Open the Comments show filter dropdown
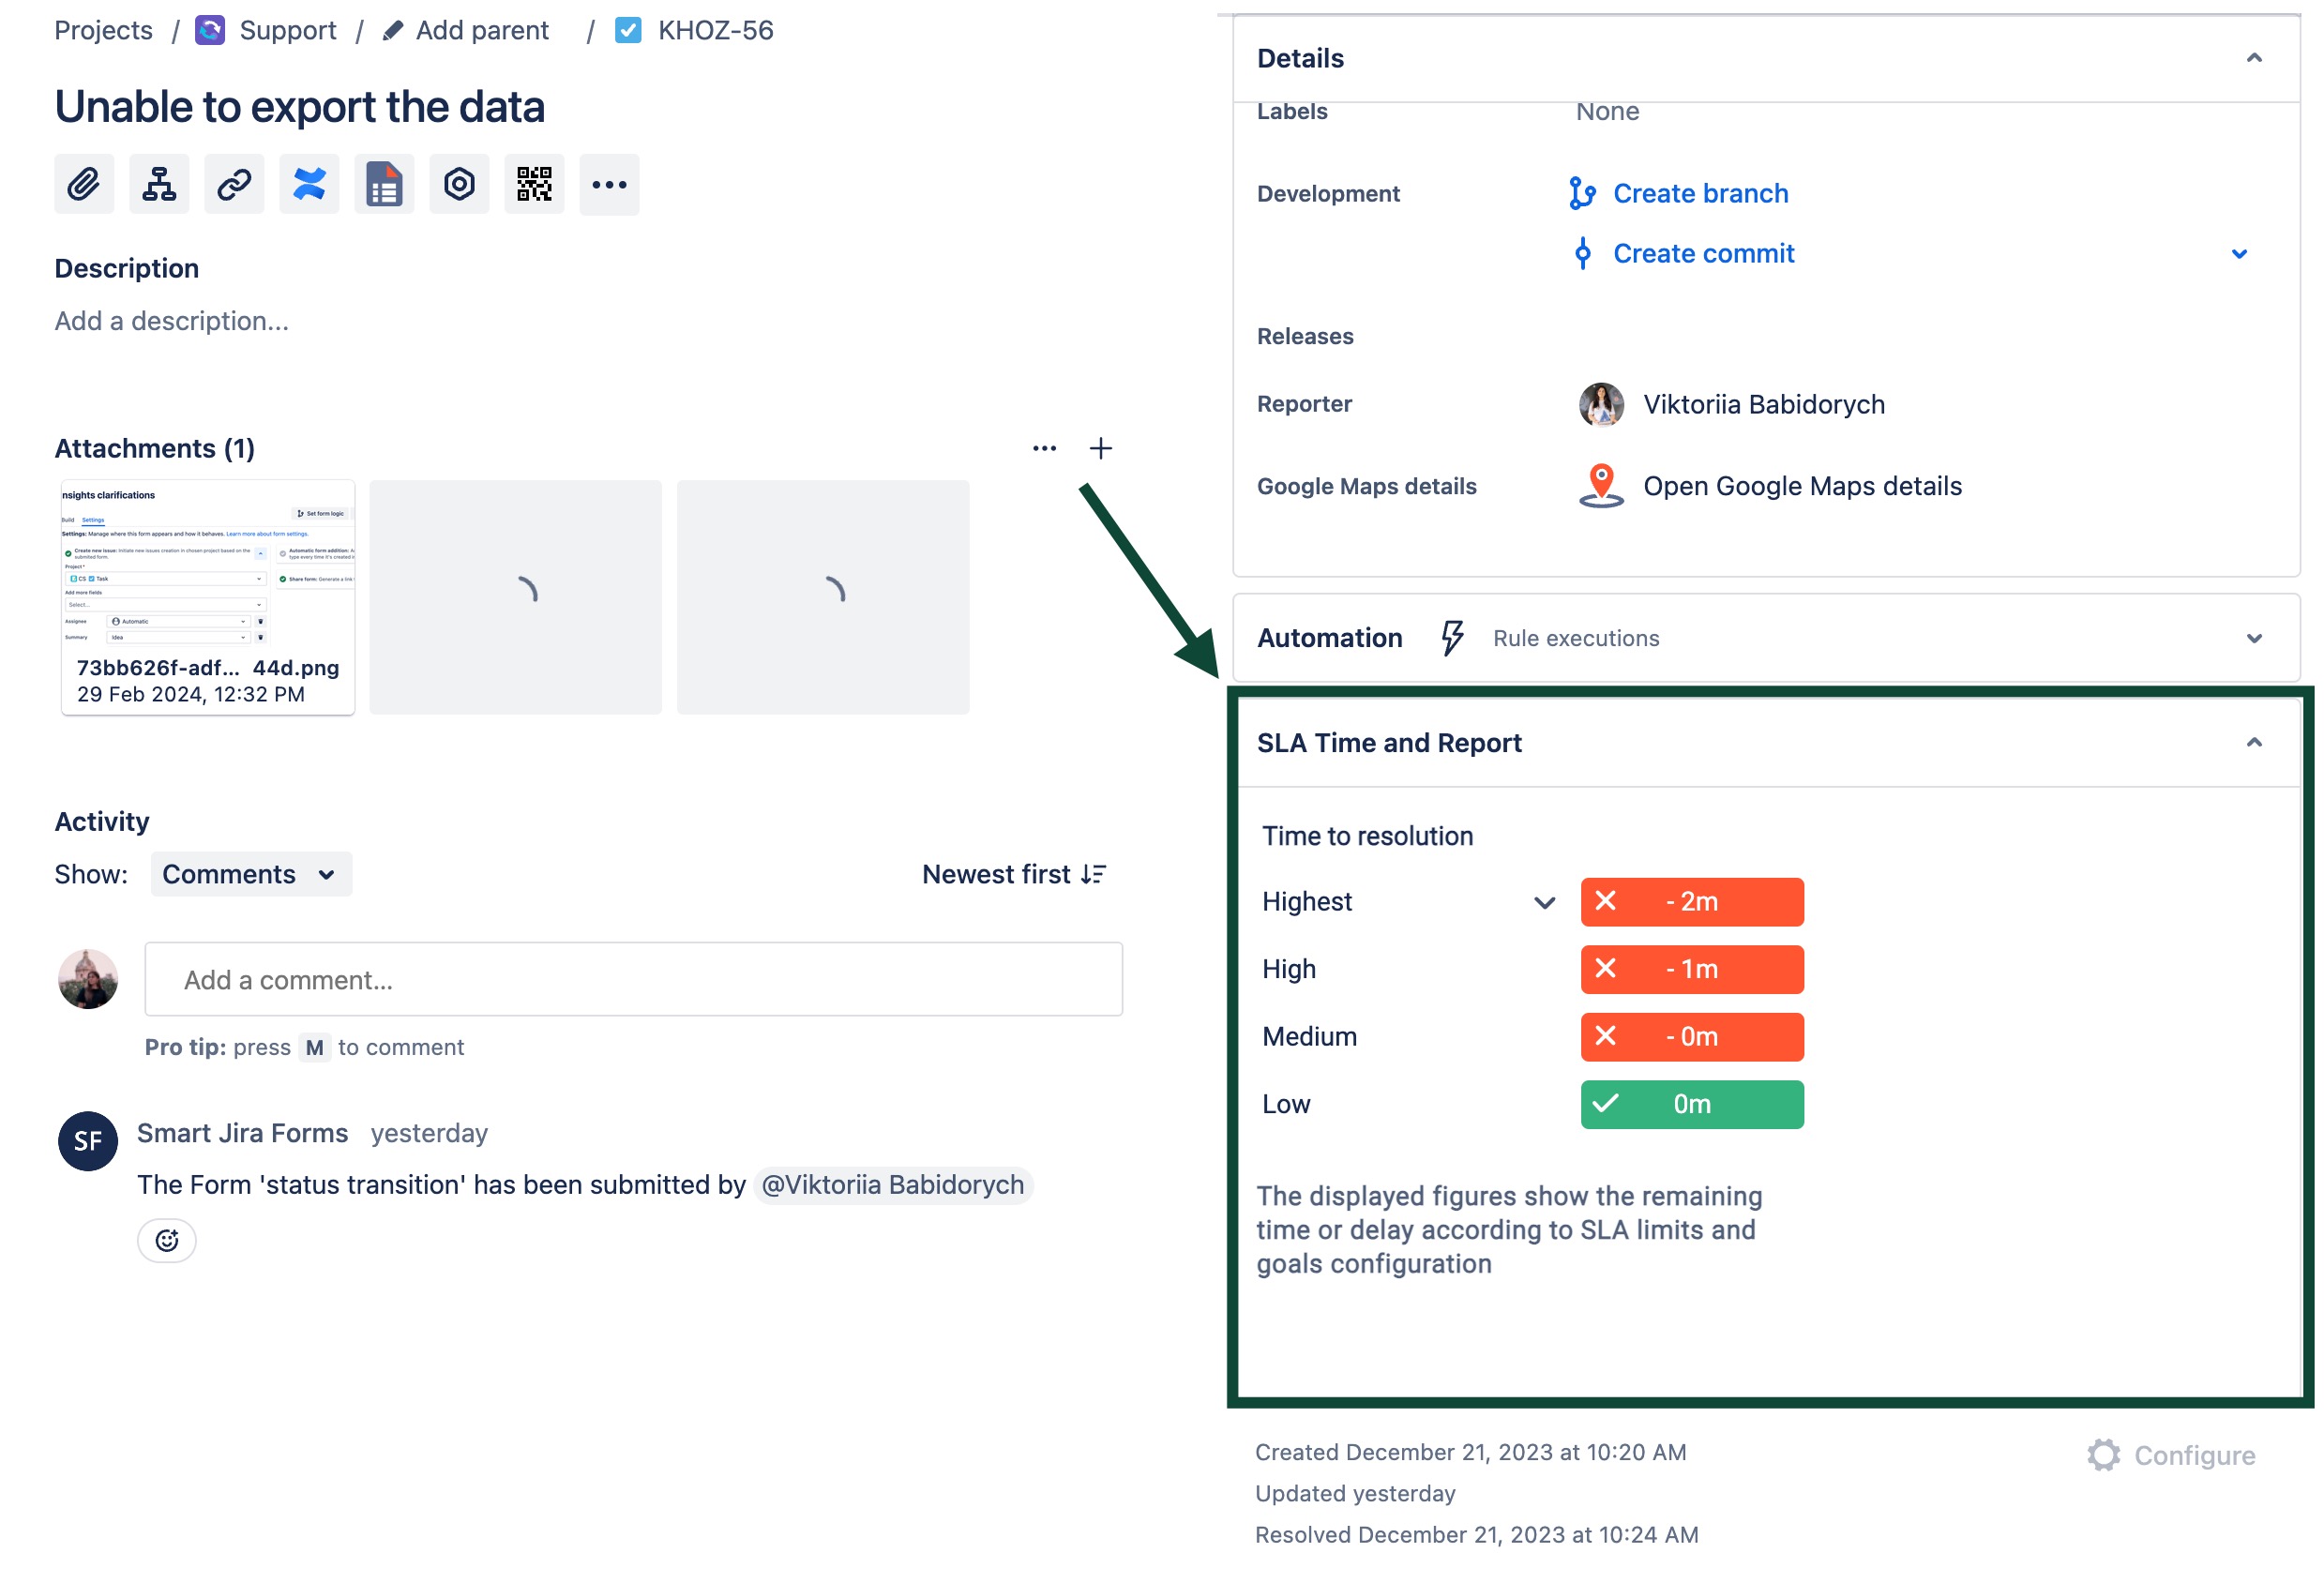The height and width of the screenshot is (1583, 2324). tap(250, 874)
